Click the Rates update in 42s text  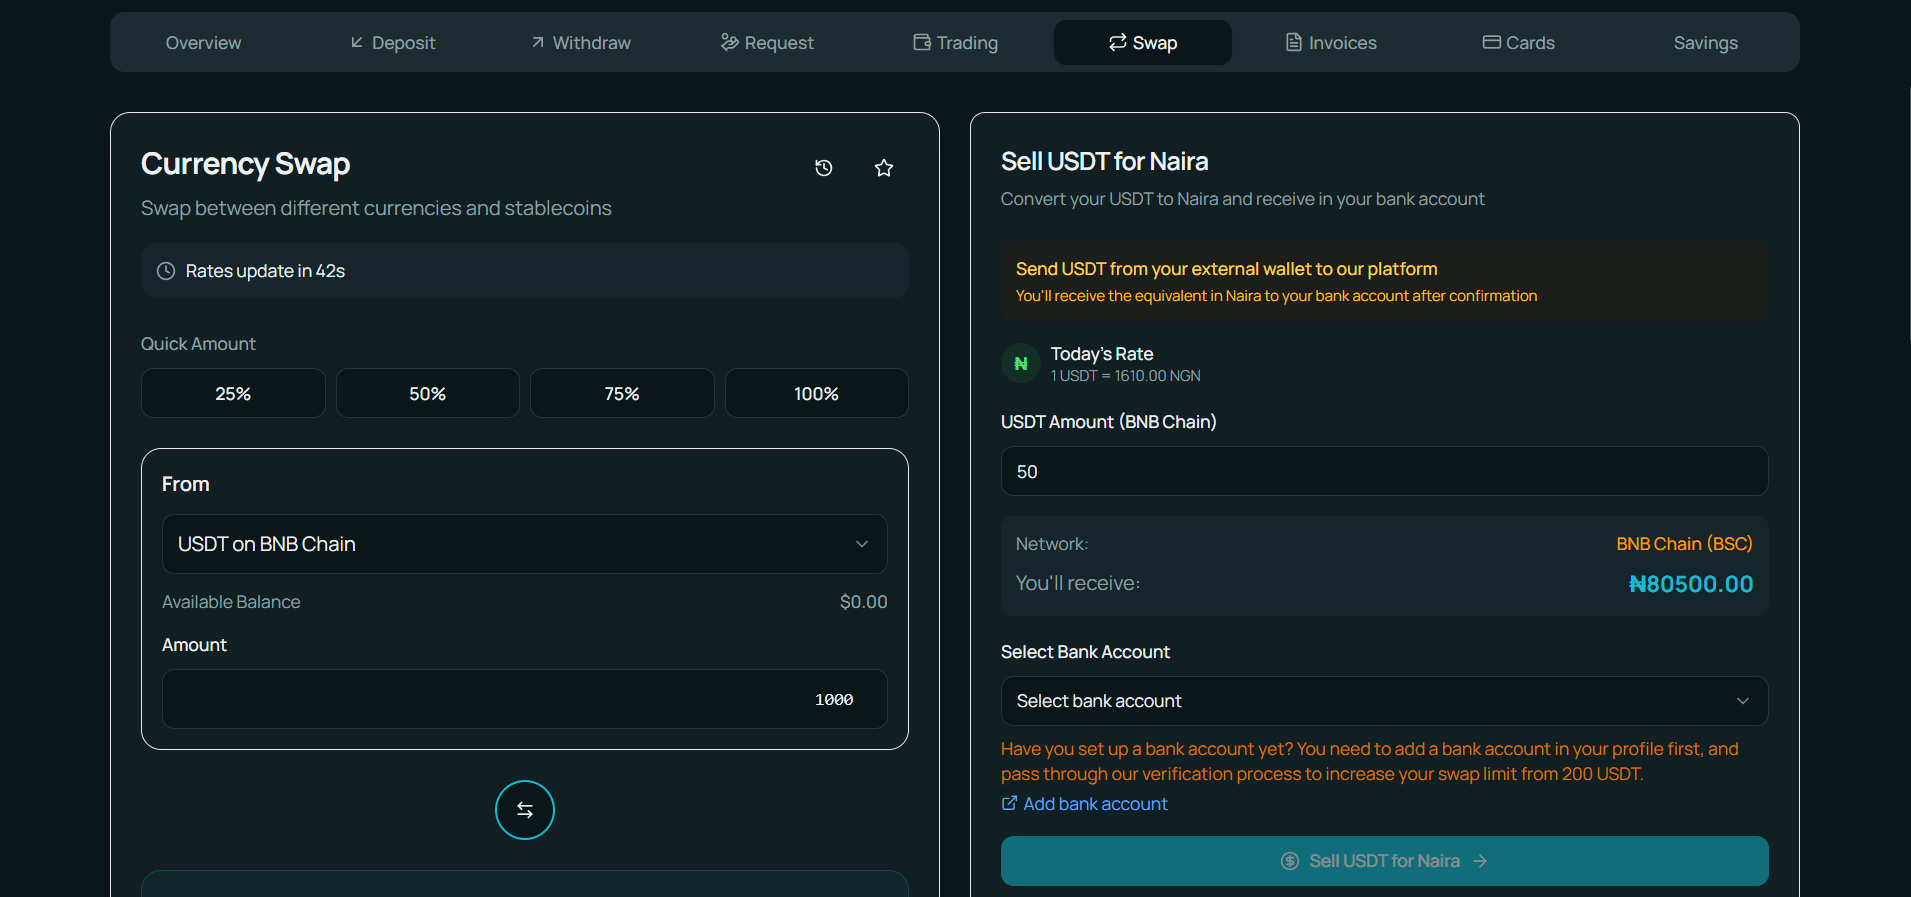tap(265, 271)
